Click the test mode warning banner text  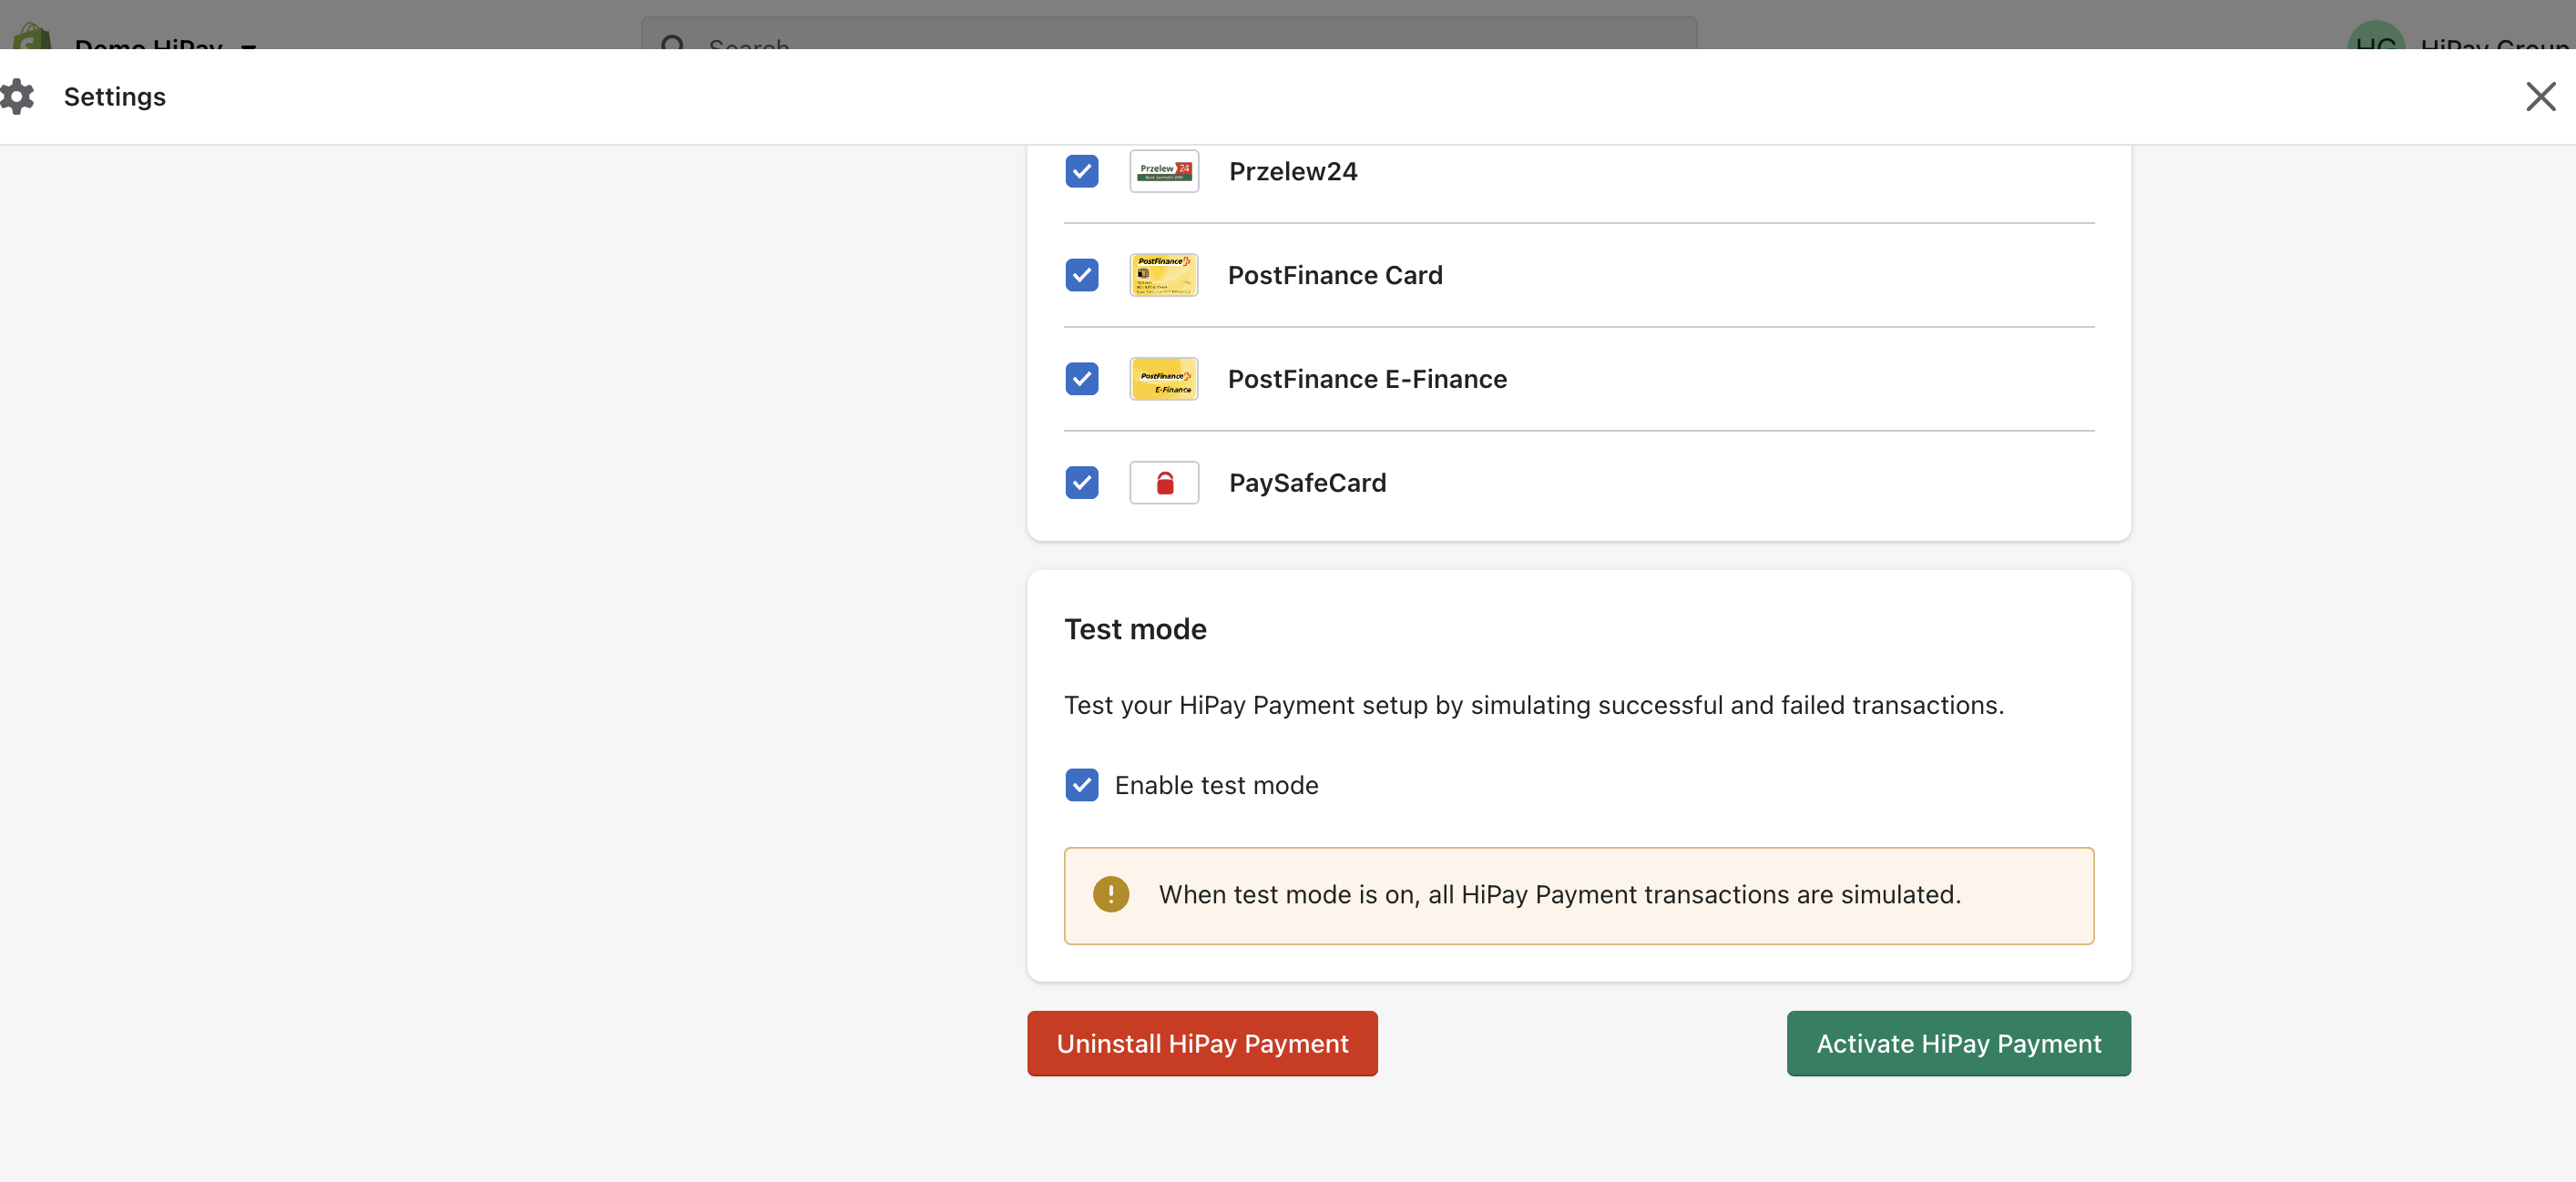tap(1559, 894)
